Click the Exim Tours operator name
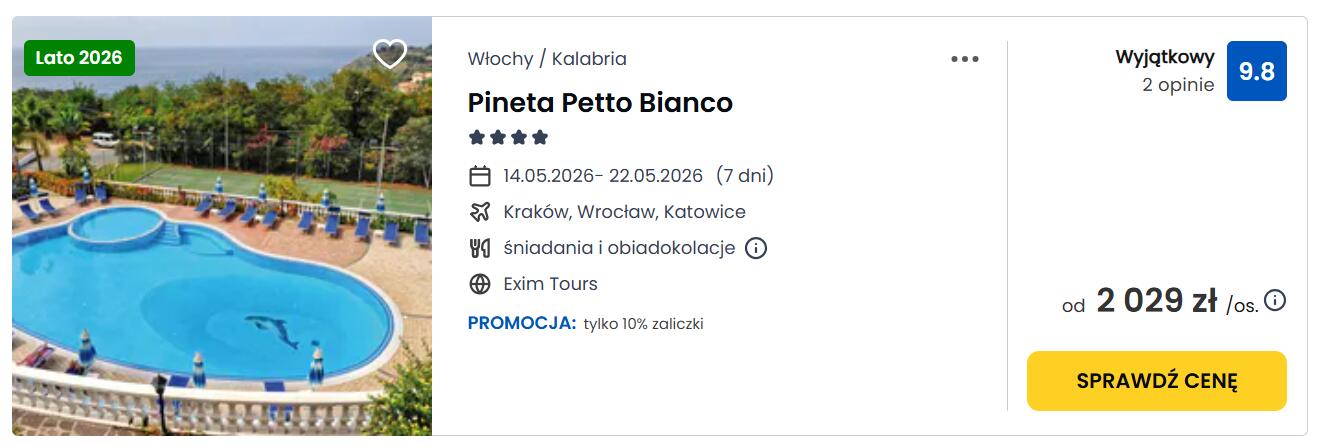This screenshot has height=446, width=1319. (550, 284)
